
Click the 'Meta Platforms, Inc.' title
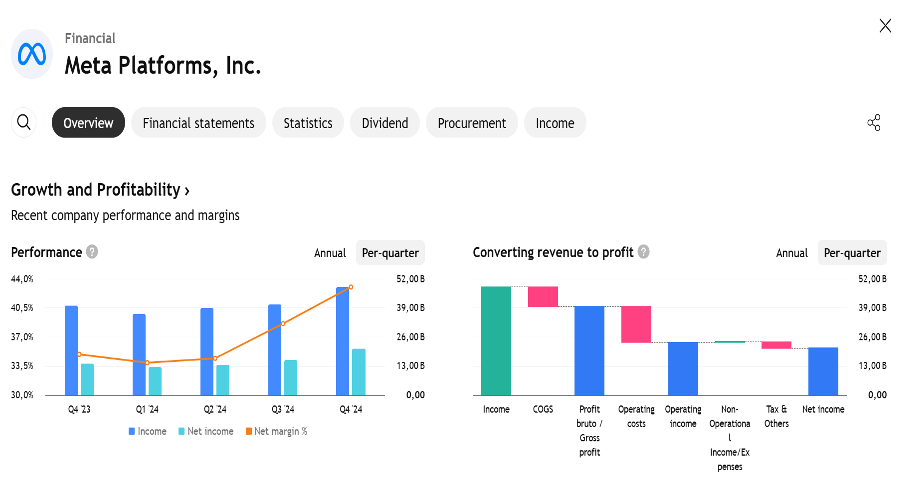(162, 65)
